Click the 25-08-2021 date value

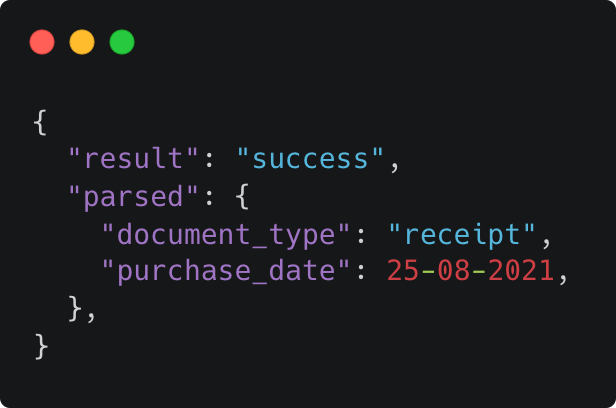(471, 271)
